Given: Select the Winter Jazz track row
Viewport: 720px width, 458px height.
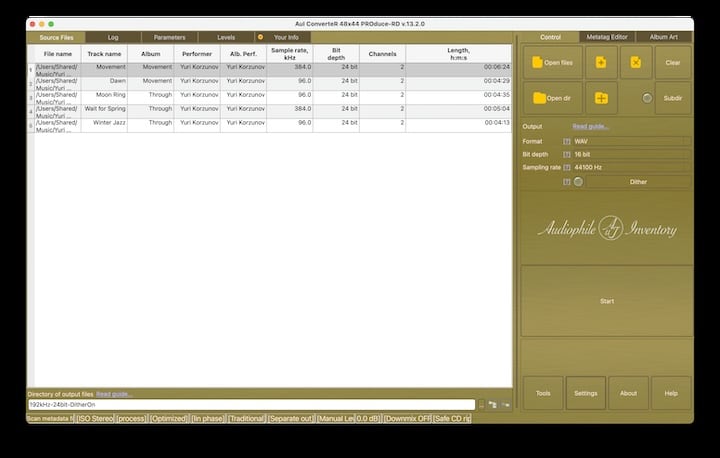Looking at the screenshot, I should (270, 126).
